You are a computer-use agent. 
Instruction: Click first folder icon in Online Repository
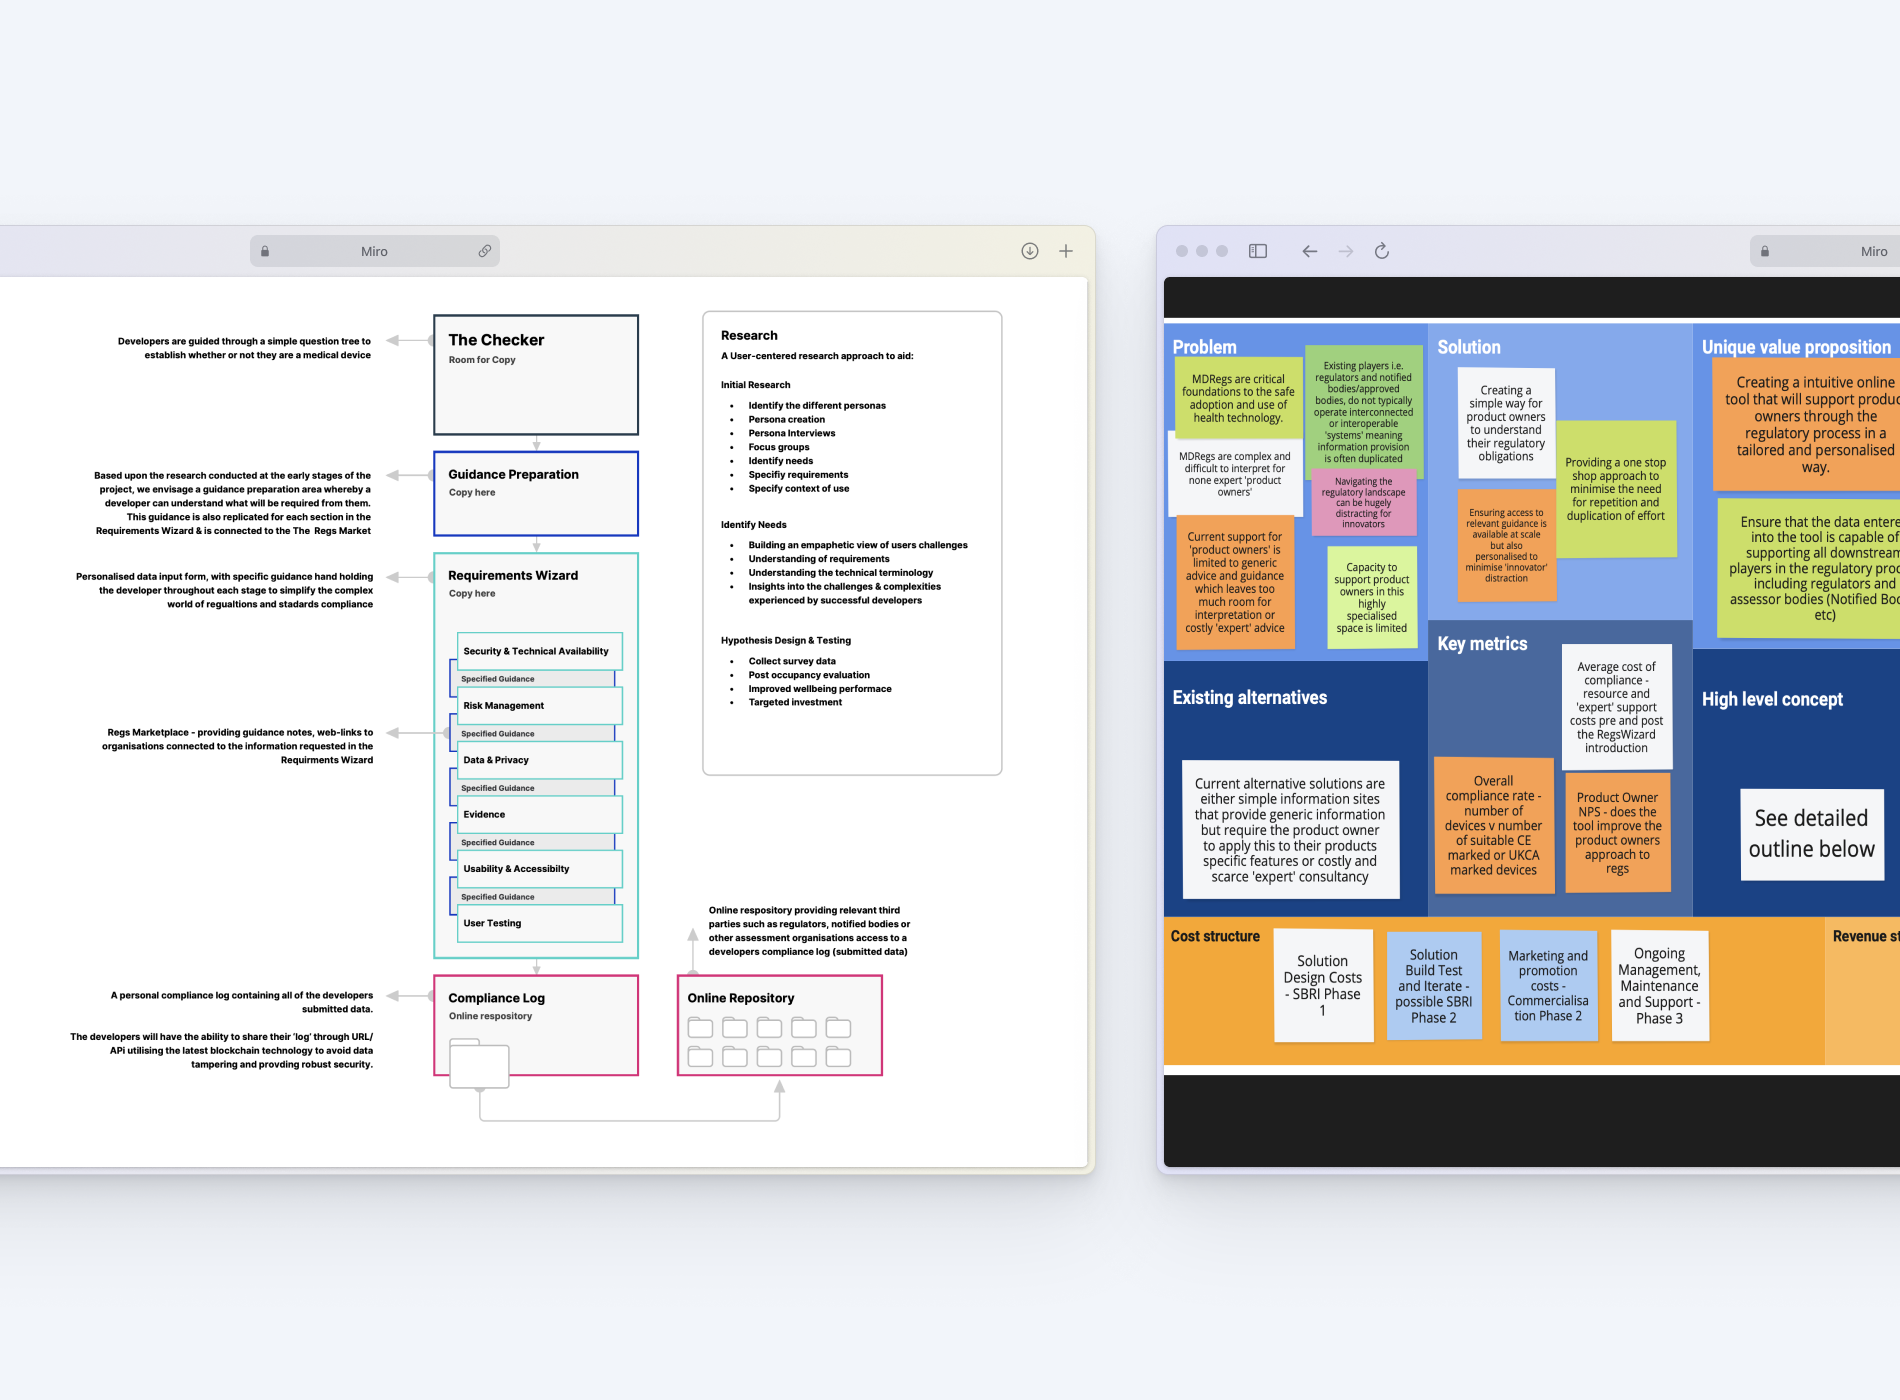click(701, 1028)
